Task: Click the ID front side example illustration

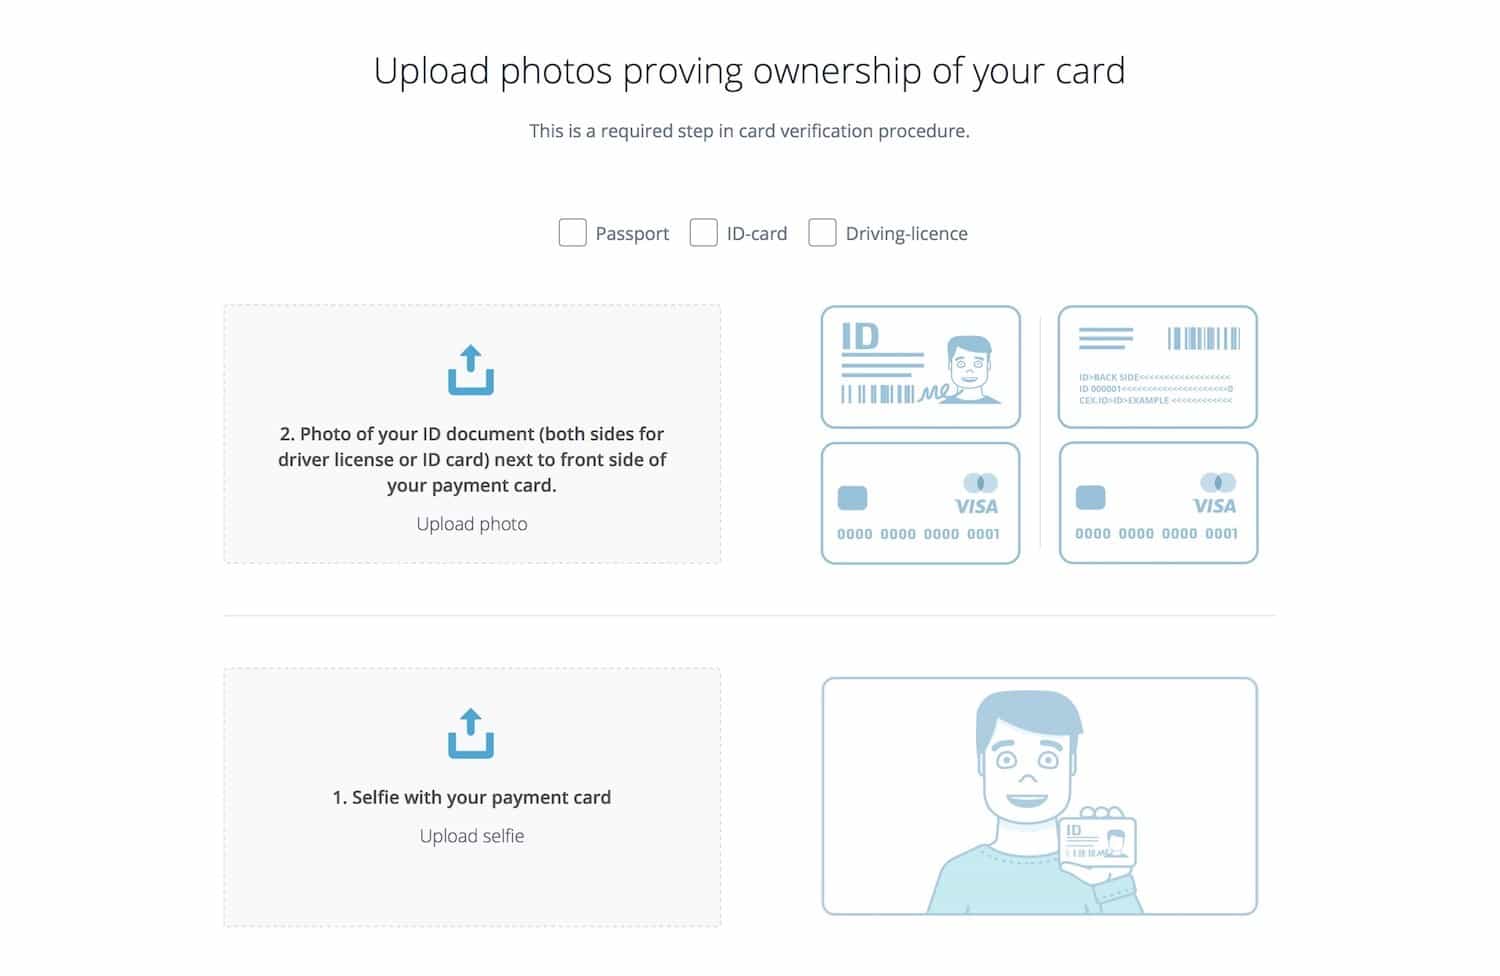Action: [x=921, y=367]
